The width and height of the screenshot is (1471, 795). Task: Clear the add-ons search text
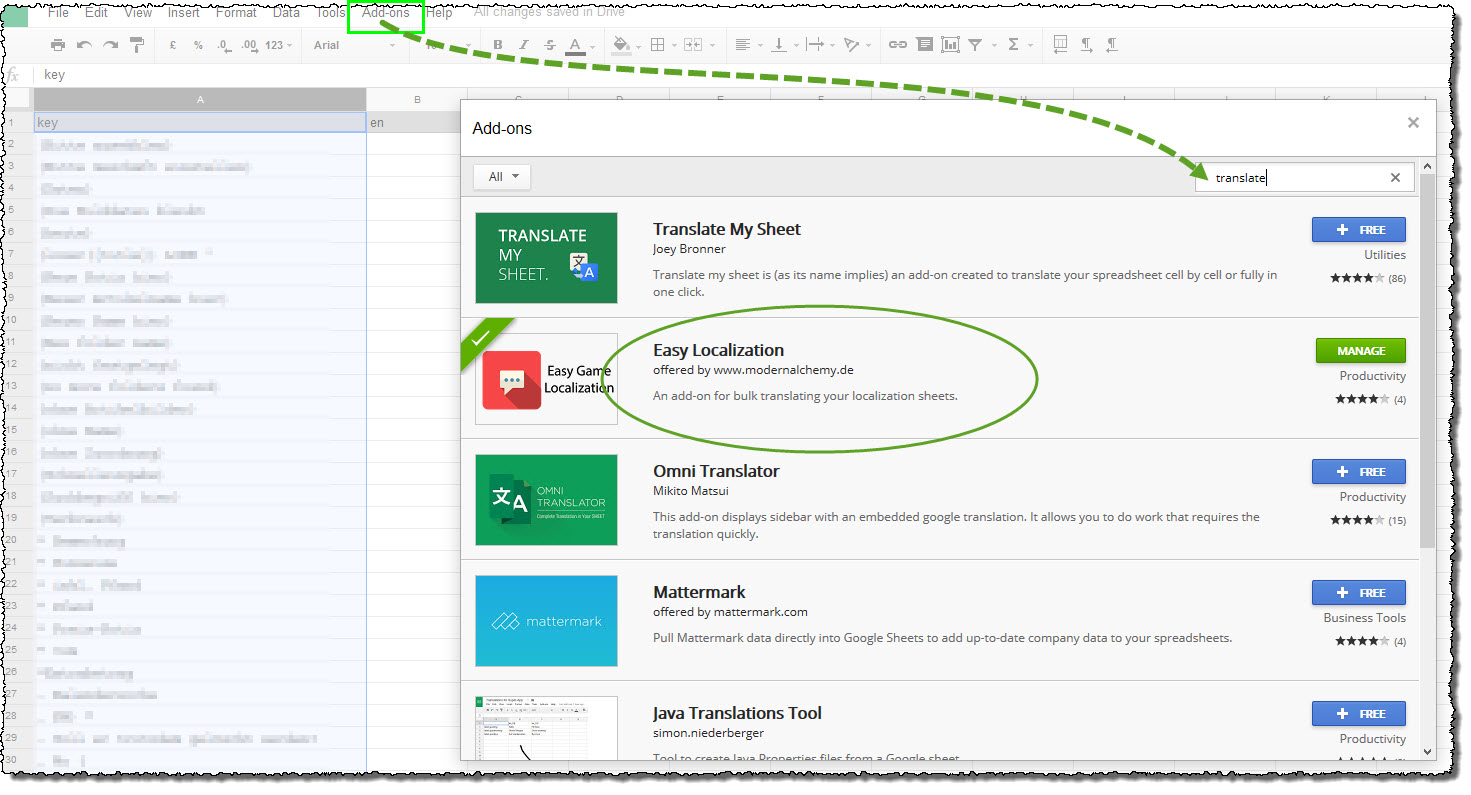[x=1395, y=178]
